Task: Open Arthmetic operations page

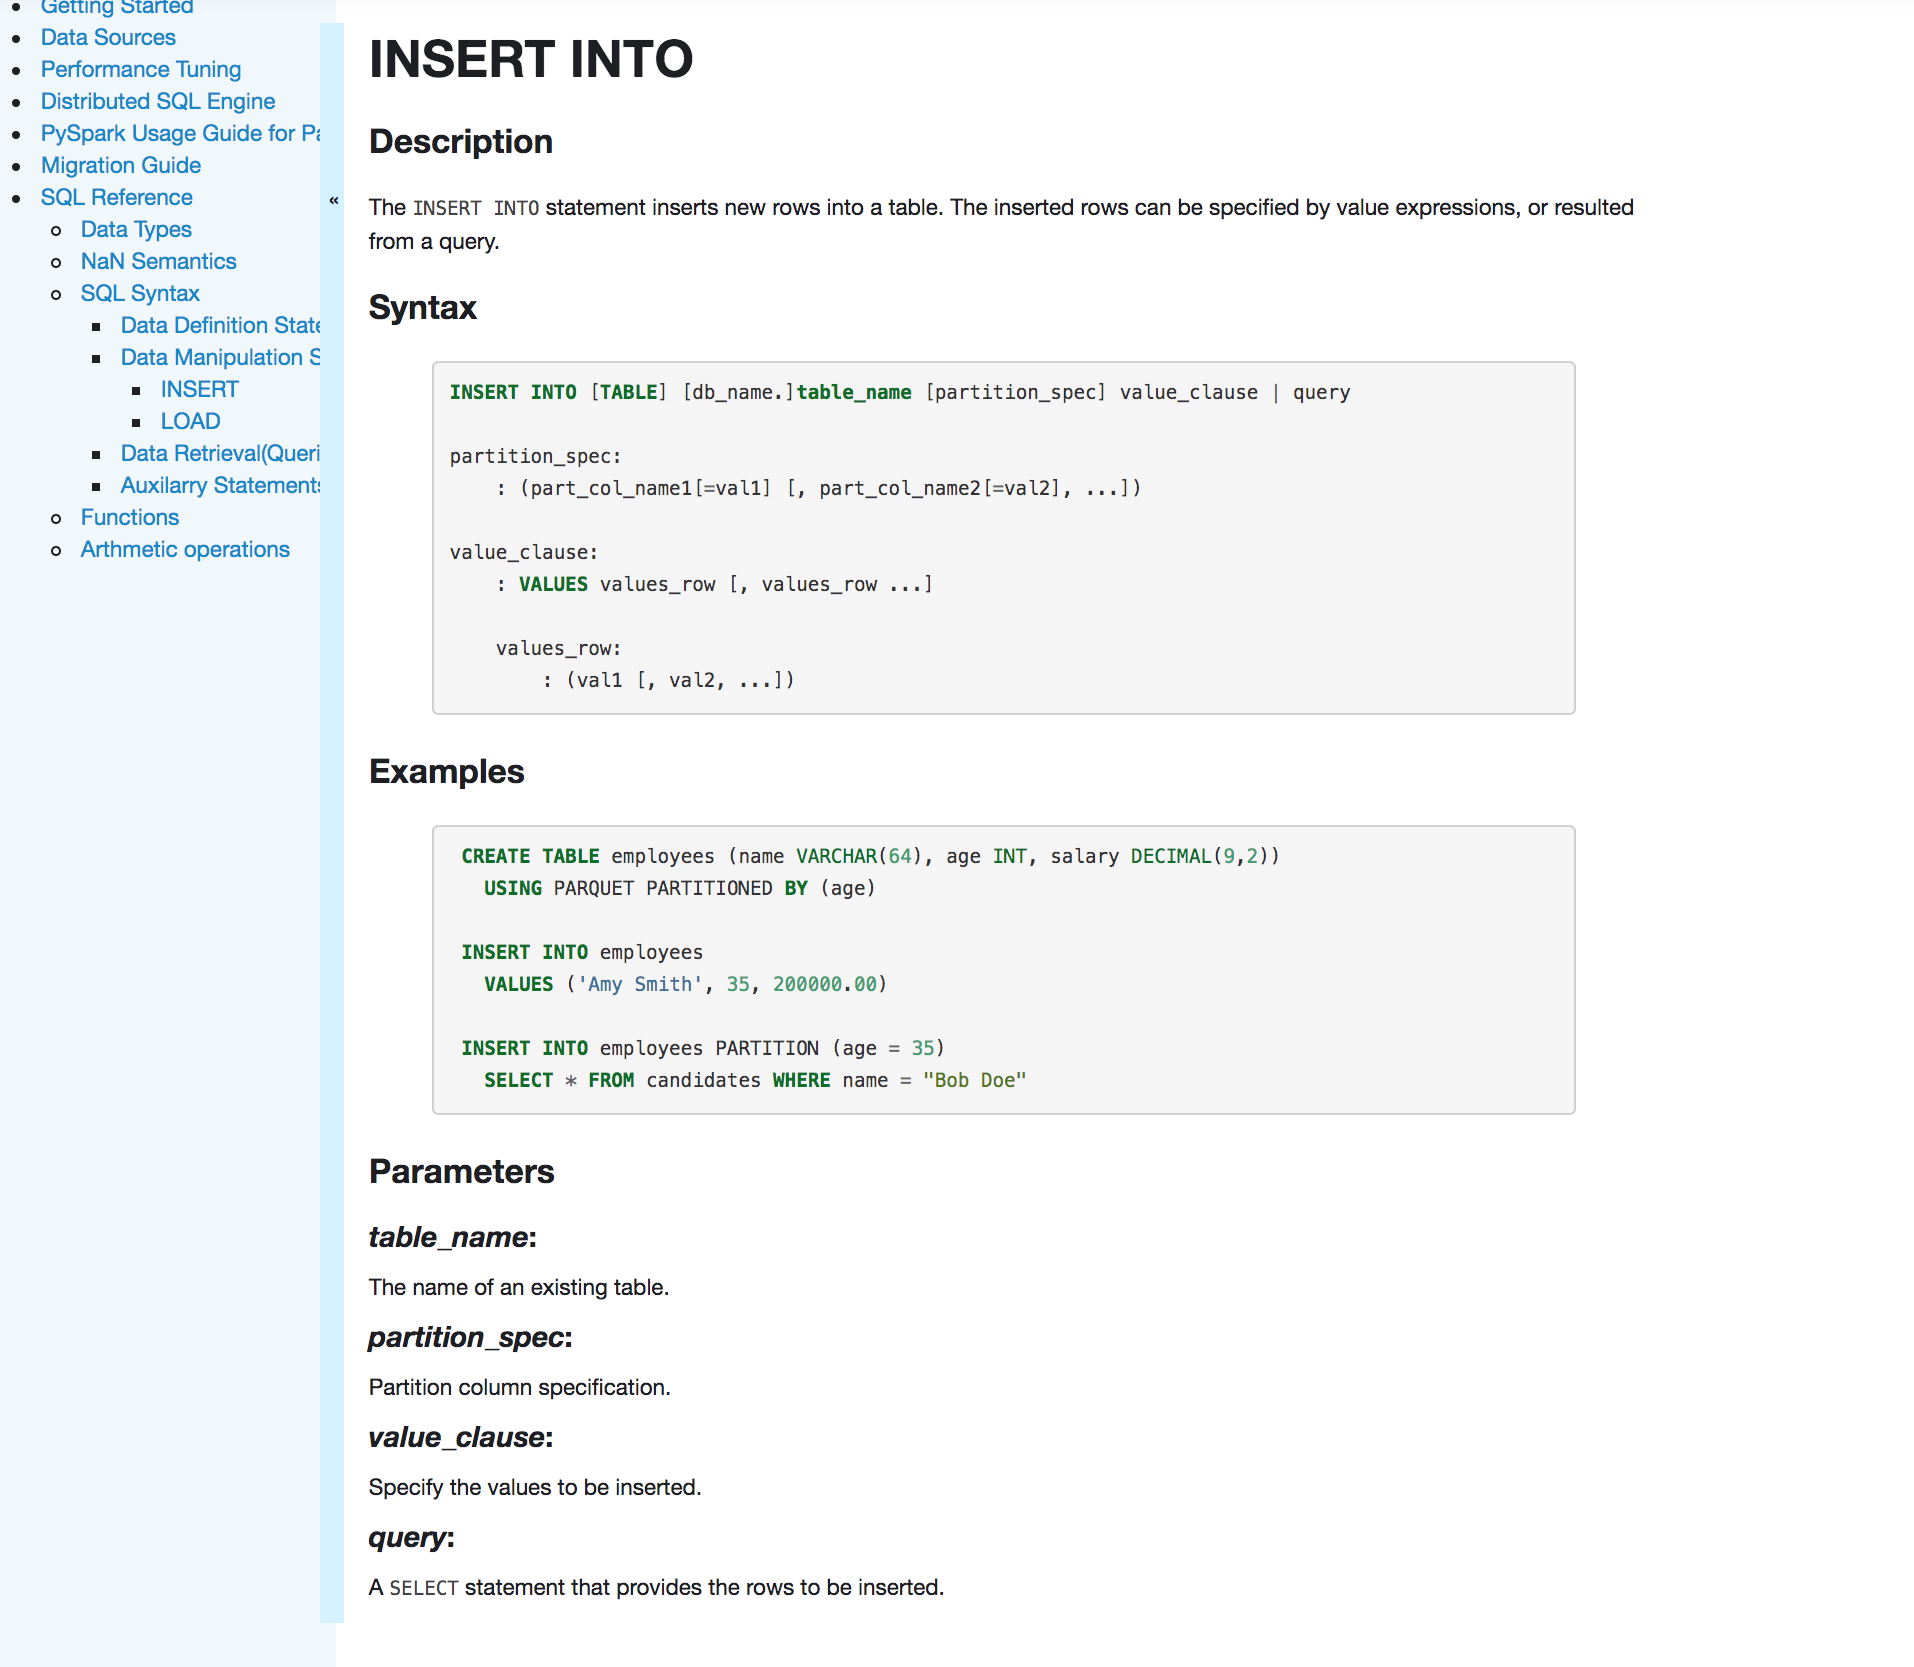Action: click(x=185, y=549)
